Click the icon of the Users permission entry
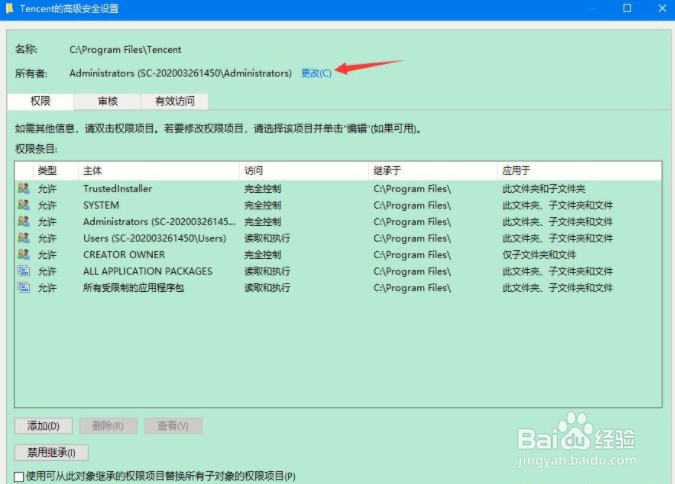The image size is (675, 484). click(x=24, y=238)
